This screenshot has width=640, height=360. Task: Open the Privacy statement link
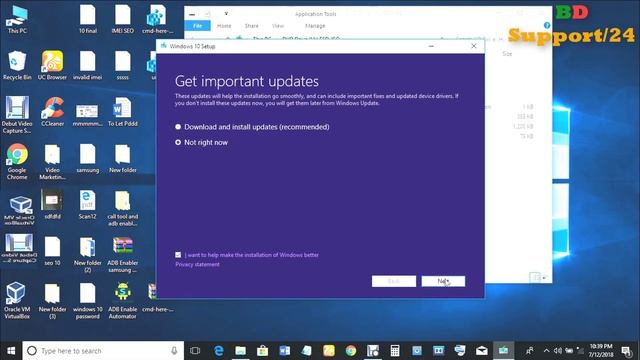197,264
